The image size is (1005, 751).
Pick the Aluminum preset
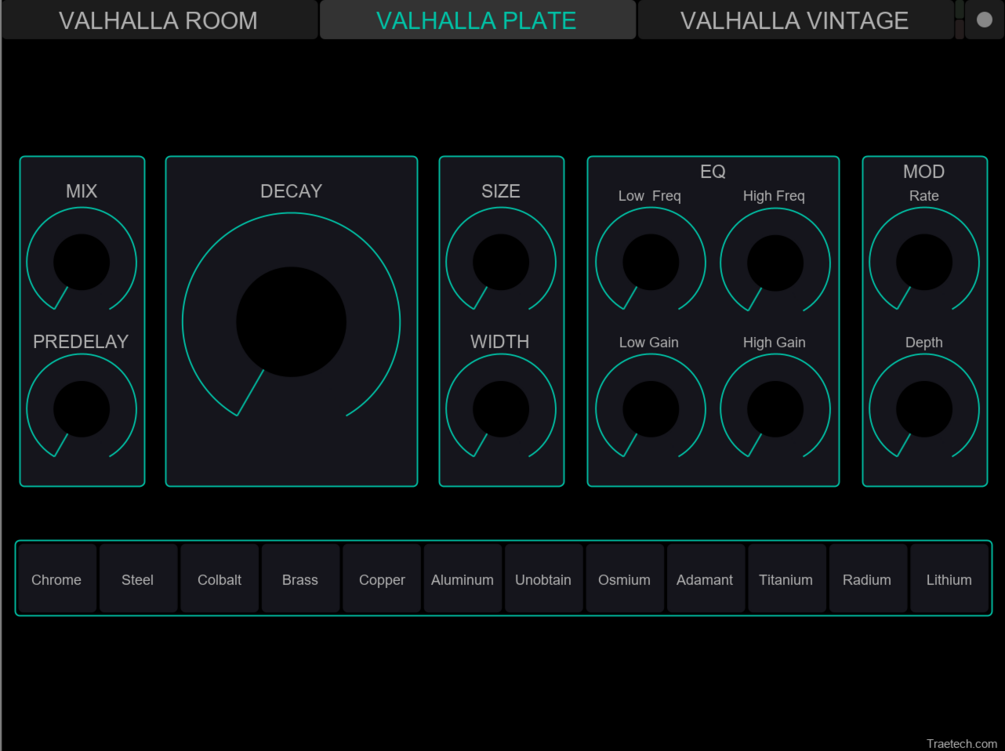point(462,579)
